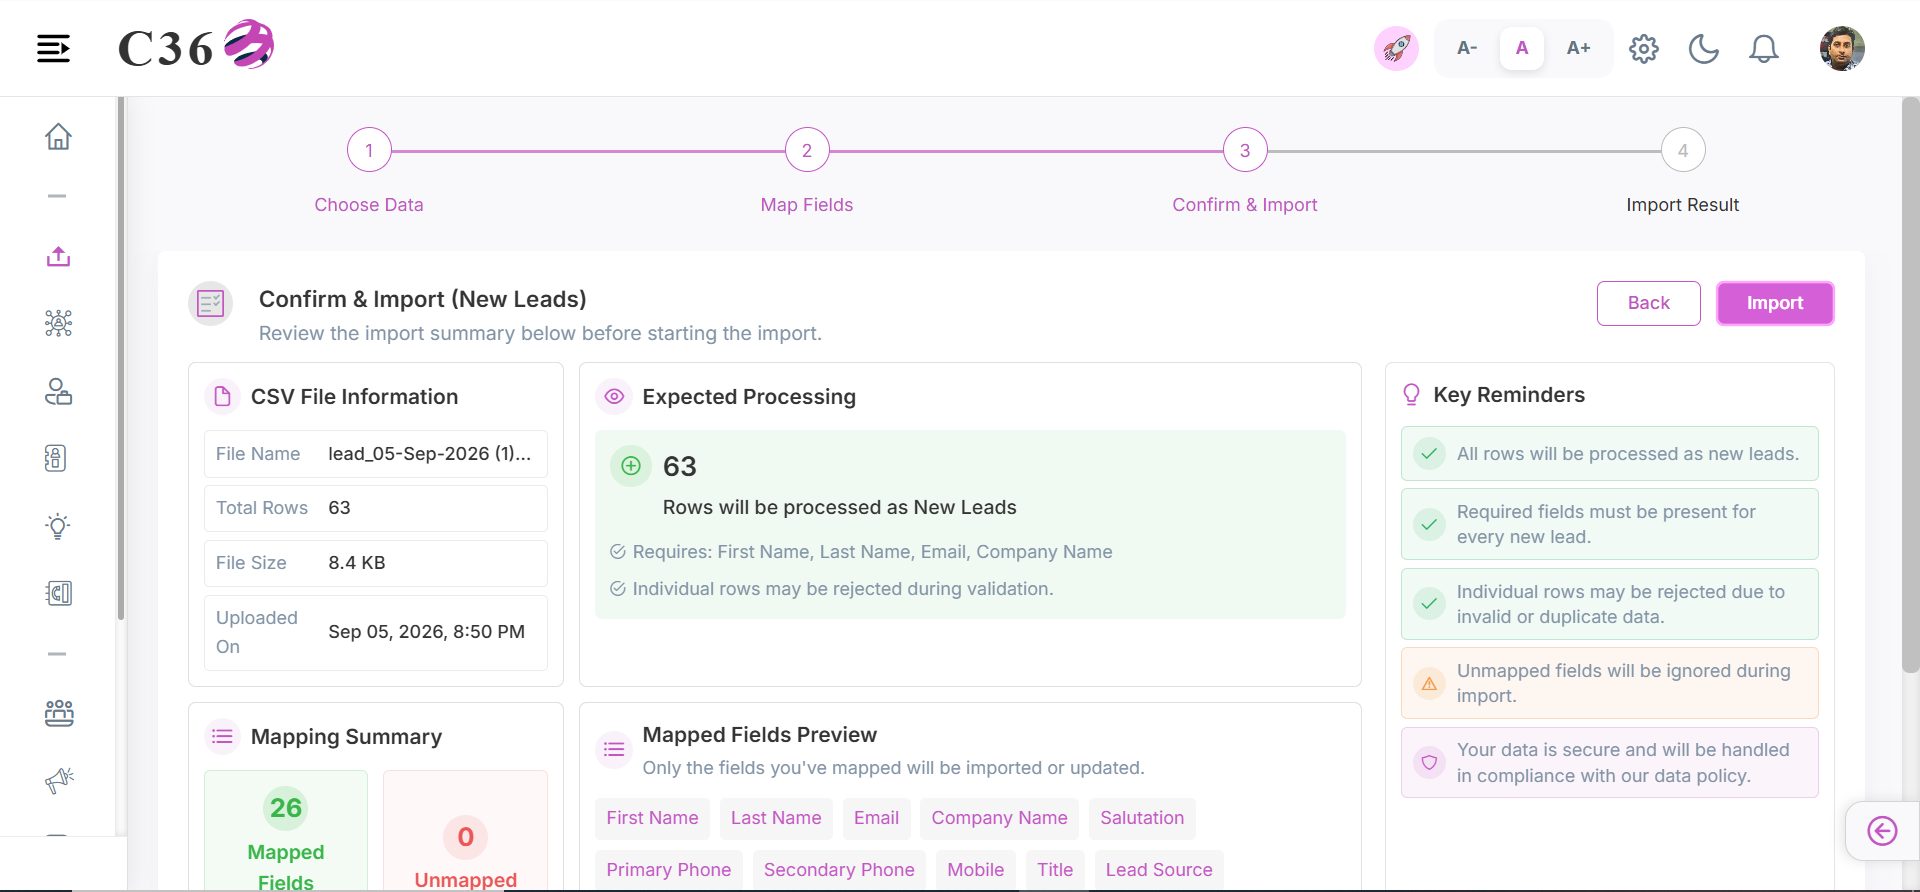Click the 0 Unmapped card
The image size is (1920, 892).
(x=465, y=830)
